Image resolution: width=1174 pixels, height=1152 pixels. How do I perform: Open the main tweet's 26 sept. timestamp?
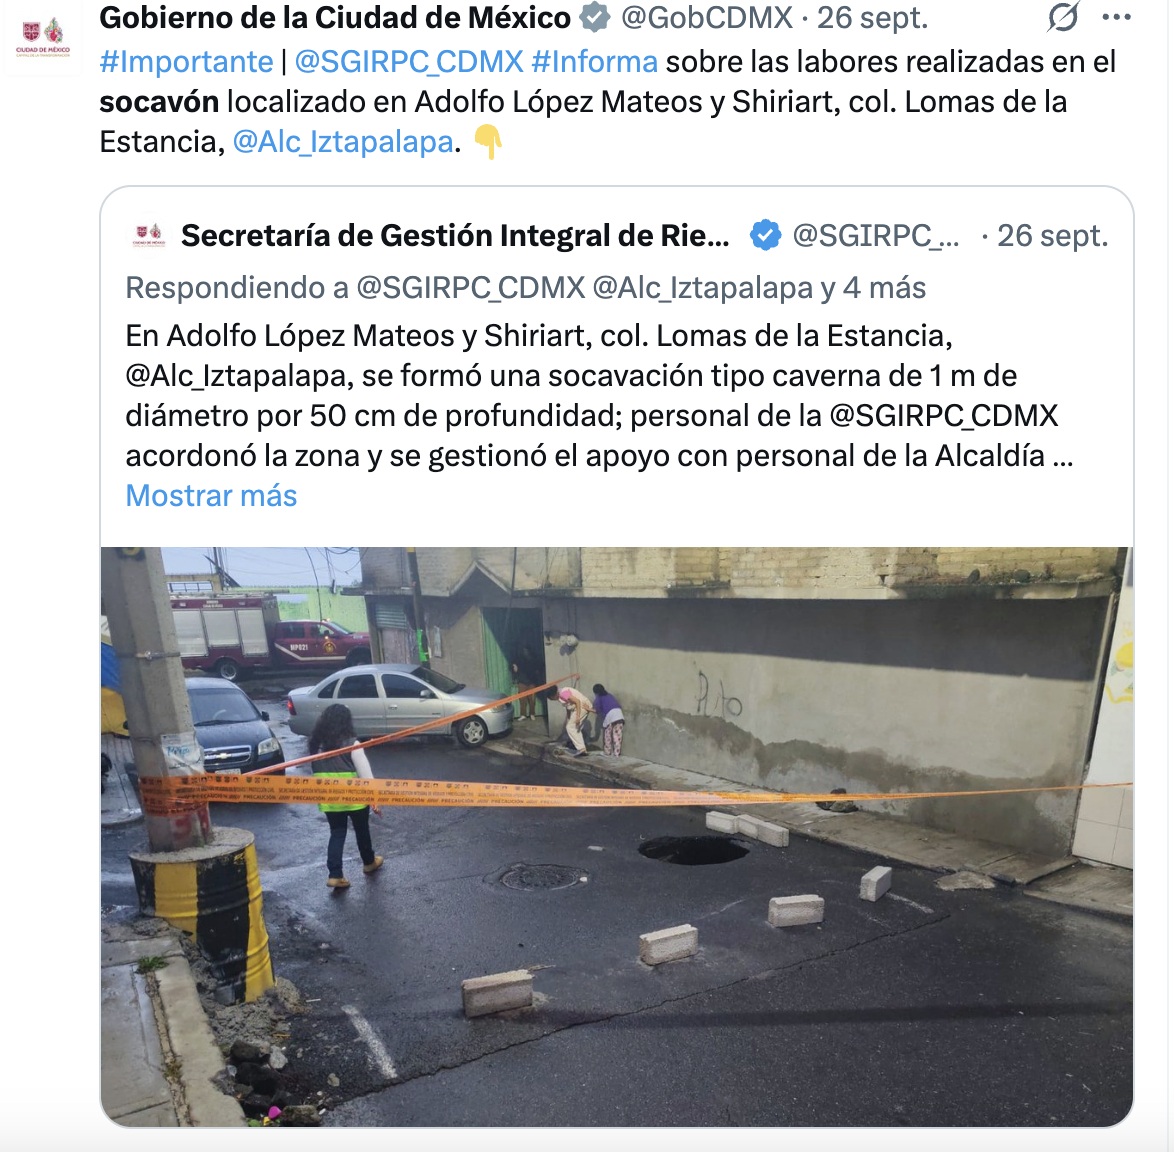point(872,18)
